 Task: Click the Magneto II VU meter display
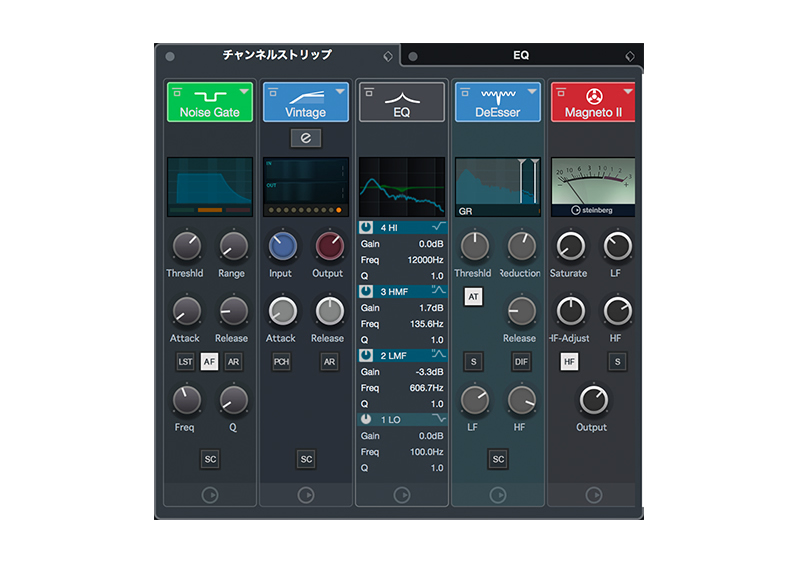click(593, 187)
